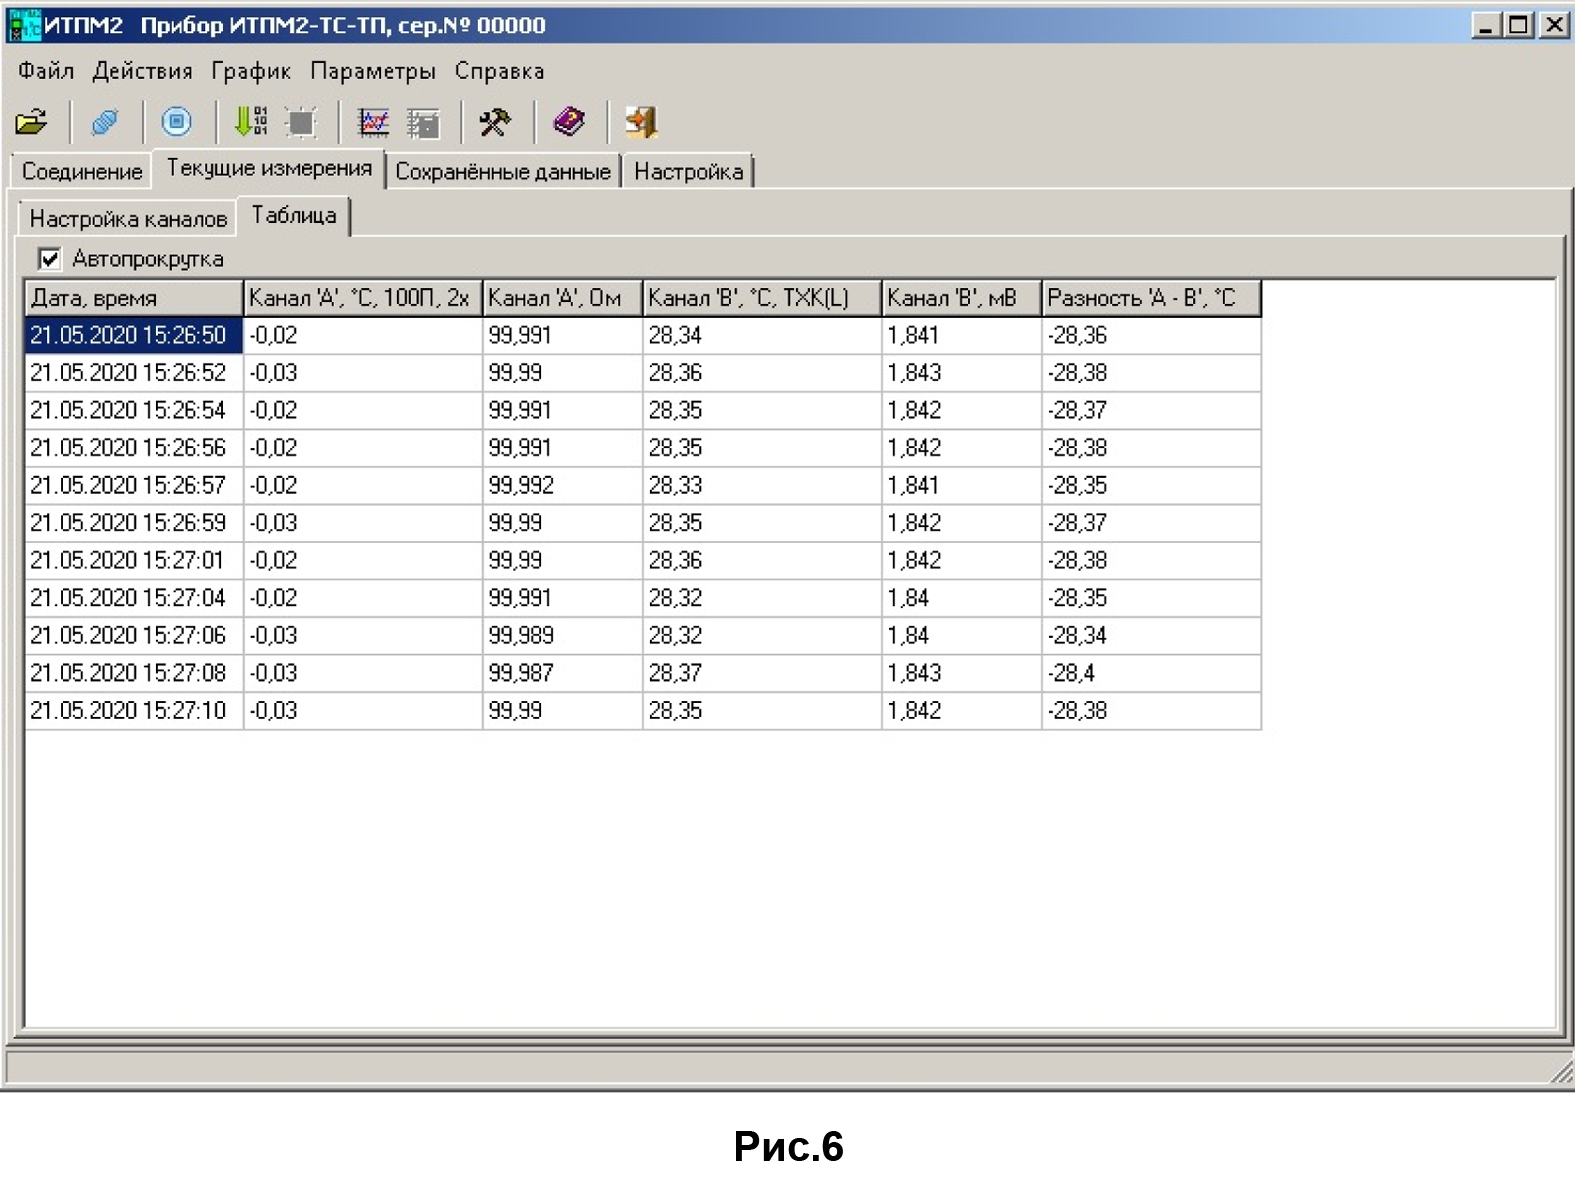Viewport: 1575px width, 1196px height.
Task: Open the purple help book icon
Action: coord(569,122)
